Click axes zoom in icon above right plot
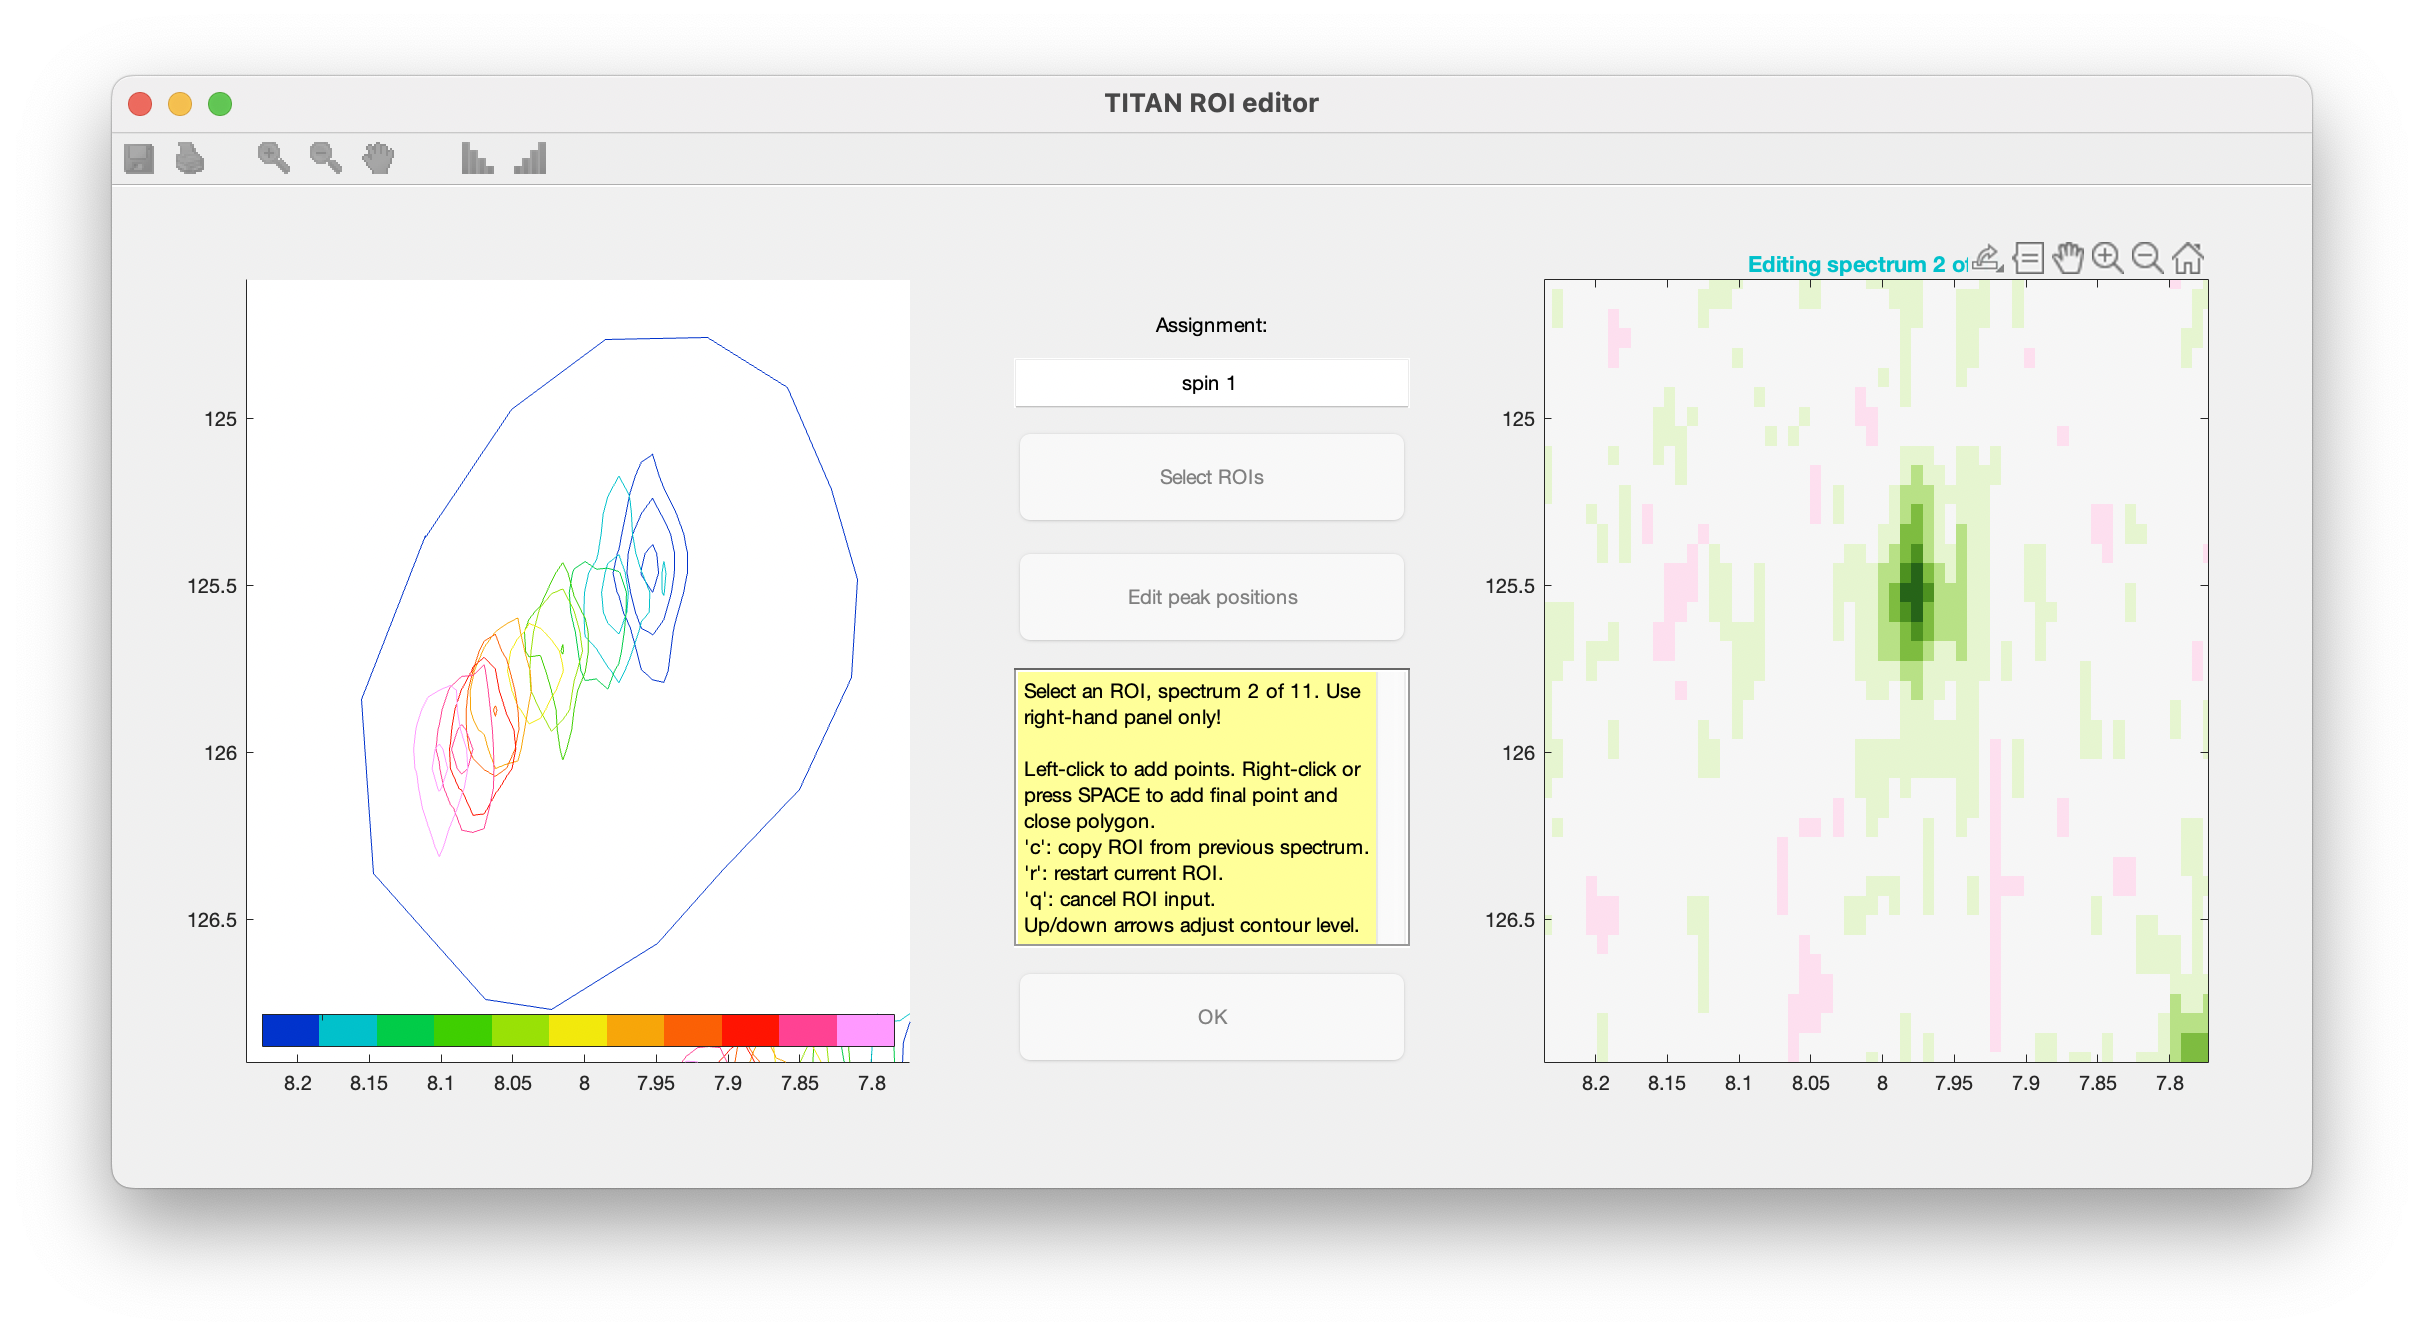Screen dimensions: 2424x1336 point(2108,258)
